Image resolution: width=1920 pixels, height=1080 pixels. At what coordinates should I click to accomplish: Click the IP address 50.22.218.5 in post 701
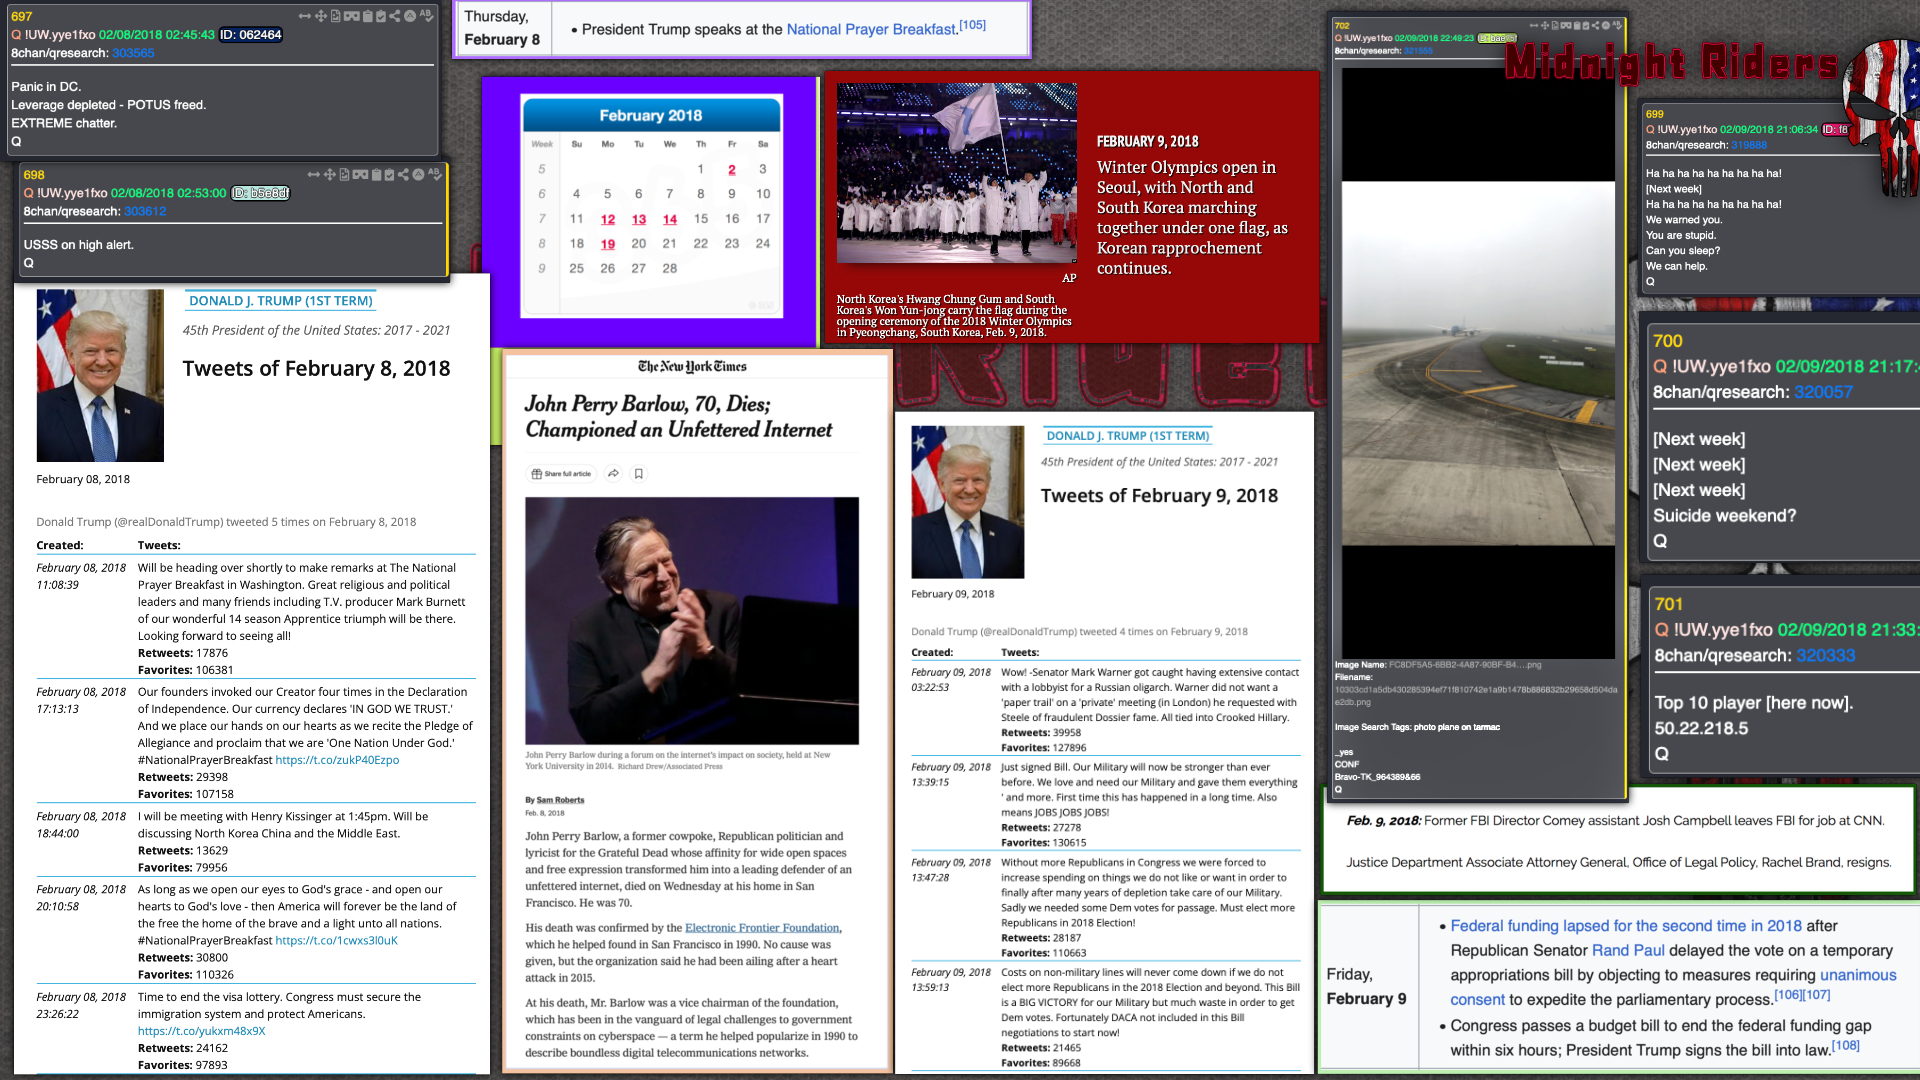pos(1701,728)
